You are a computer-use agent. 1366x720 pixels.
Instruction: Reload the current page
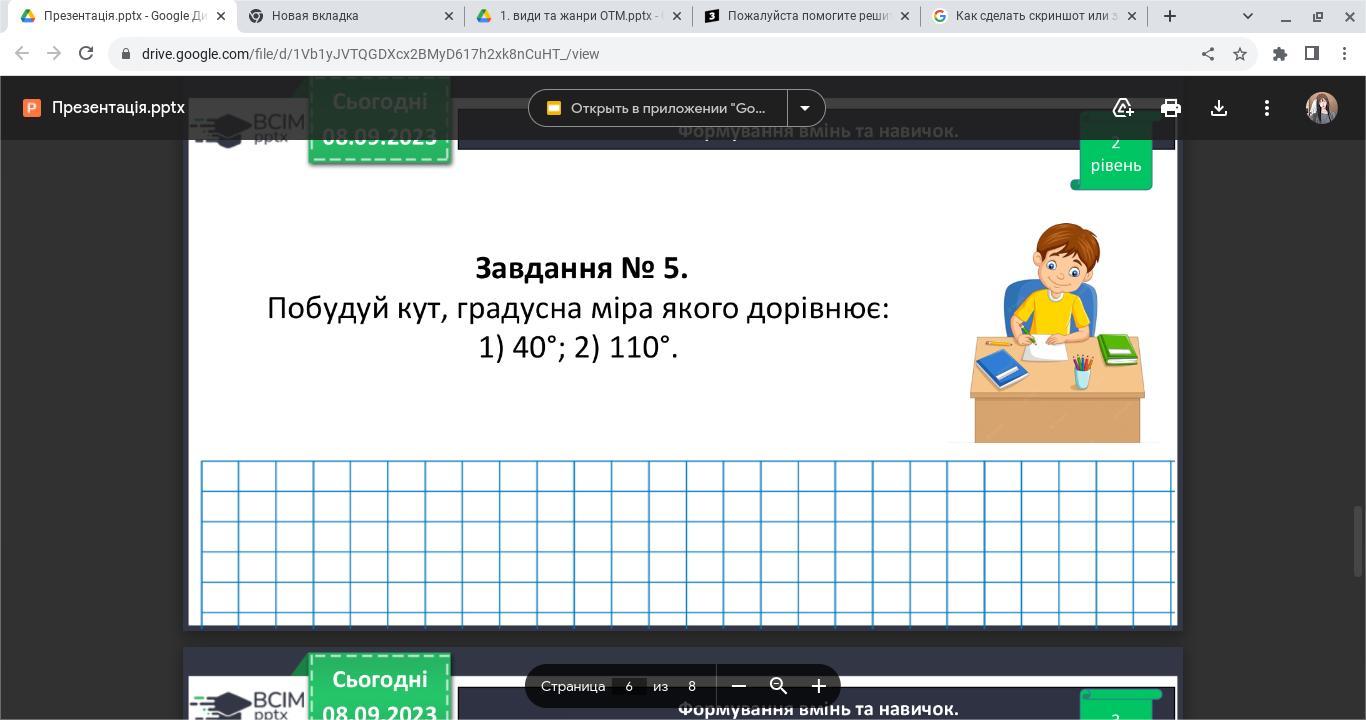pos(86,54)
